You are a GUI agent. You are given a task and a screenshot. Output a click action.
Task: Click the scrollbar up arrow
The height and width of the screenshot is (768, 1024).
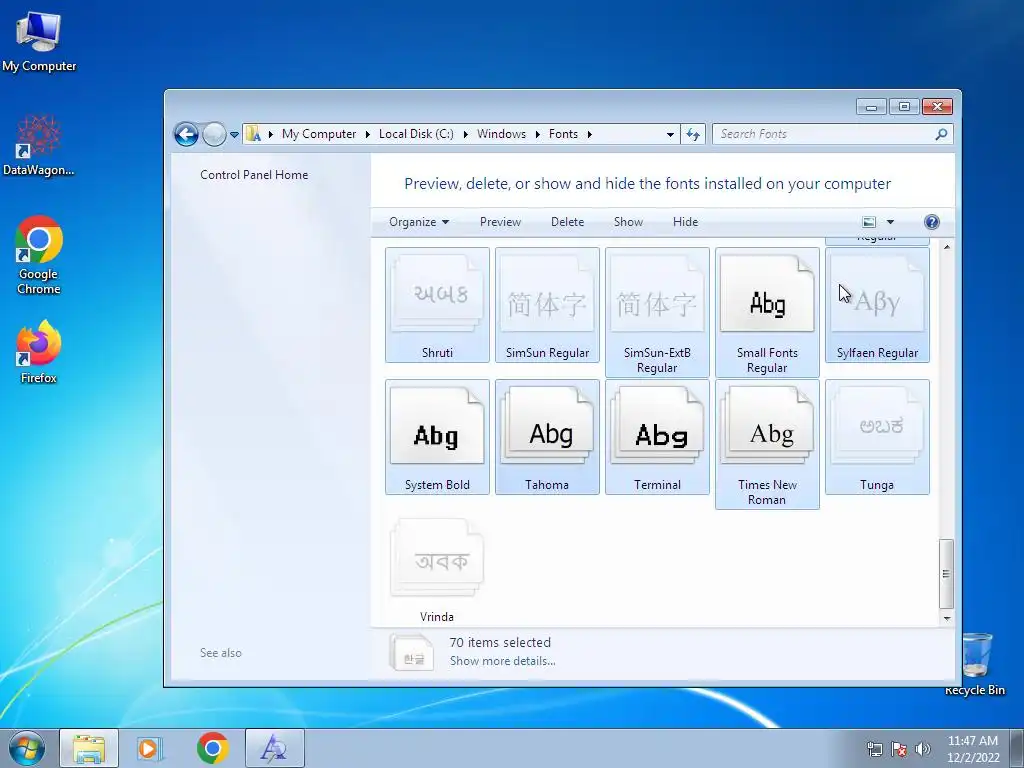946,247
